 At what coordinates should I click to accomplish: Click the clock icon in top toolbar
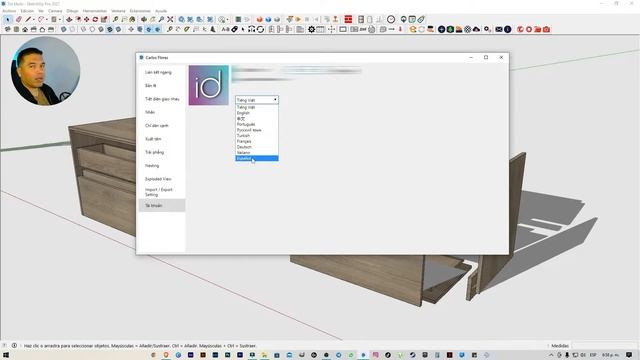pos(391,19)
